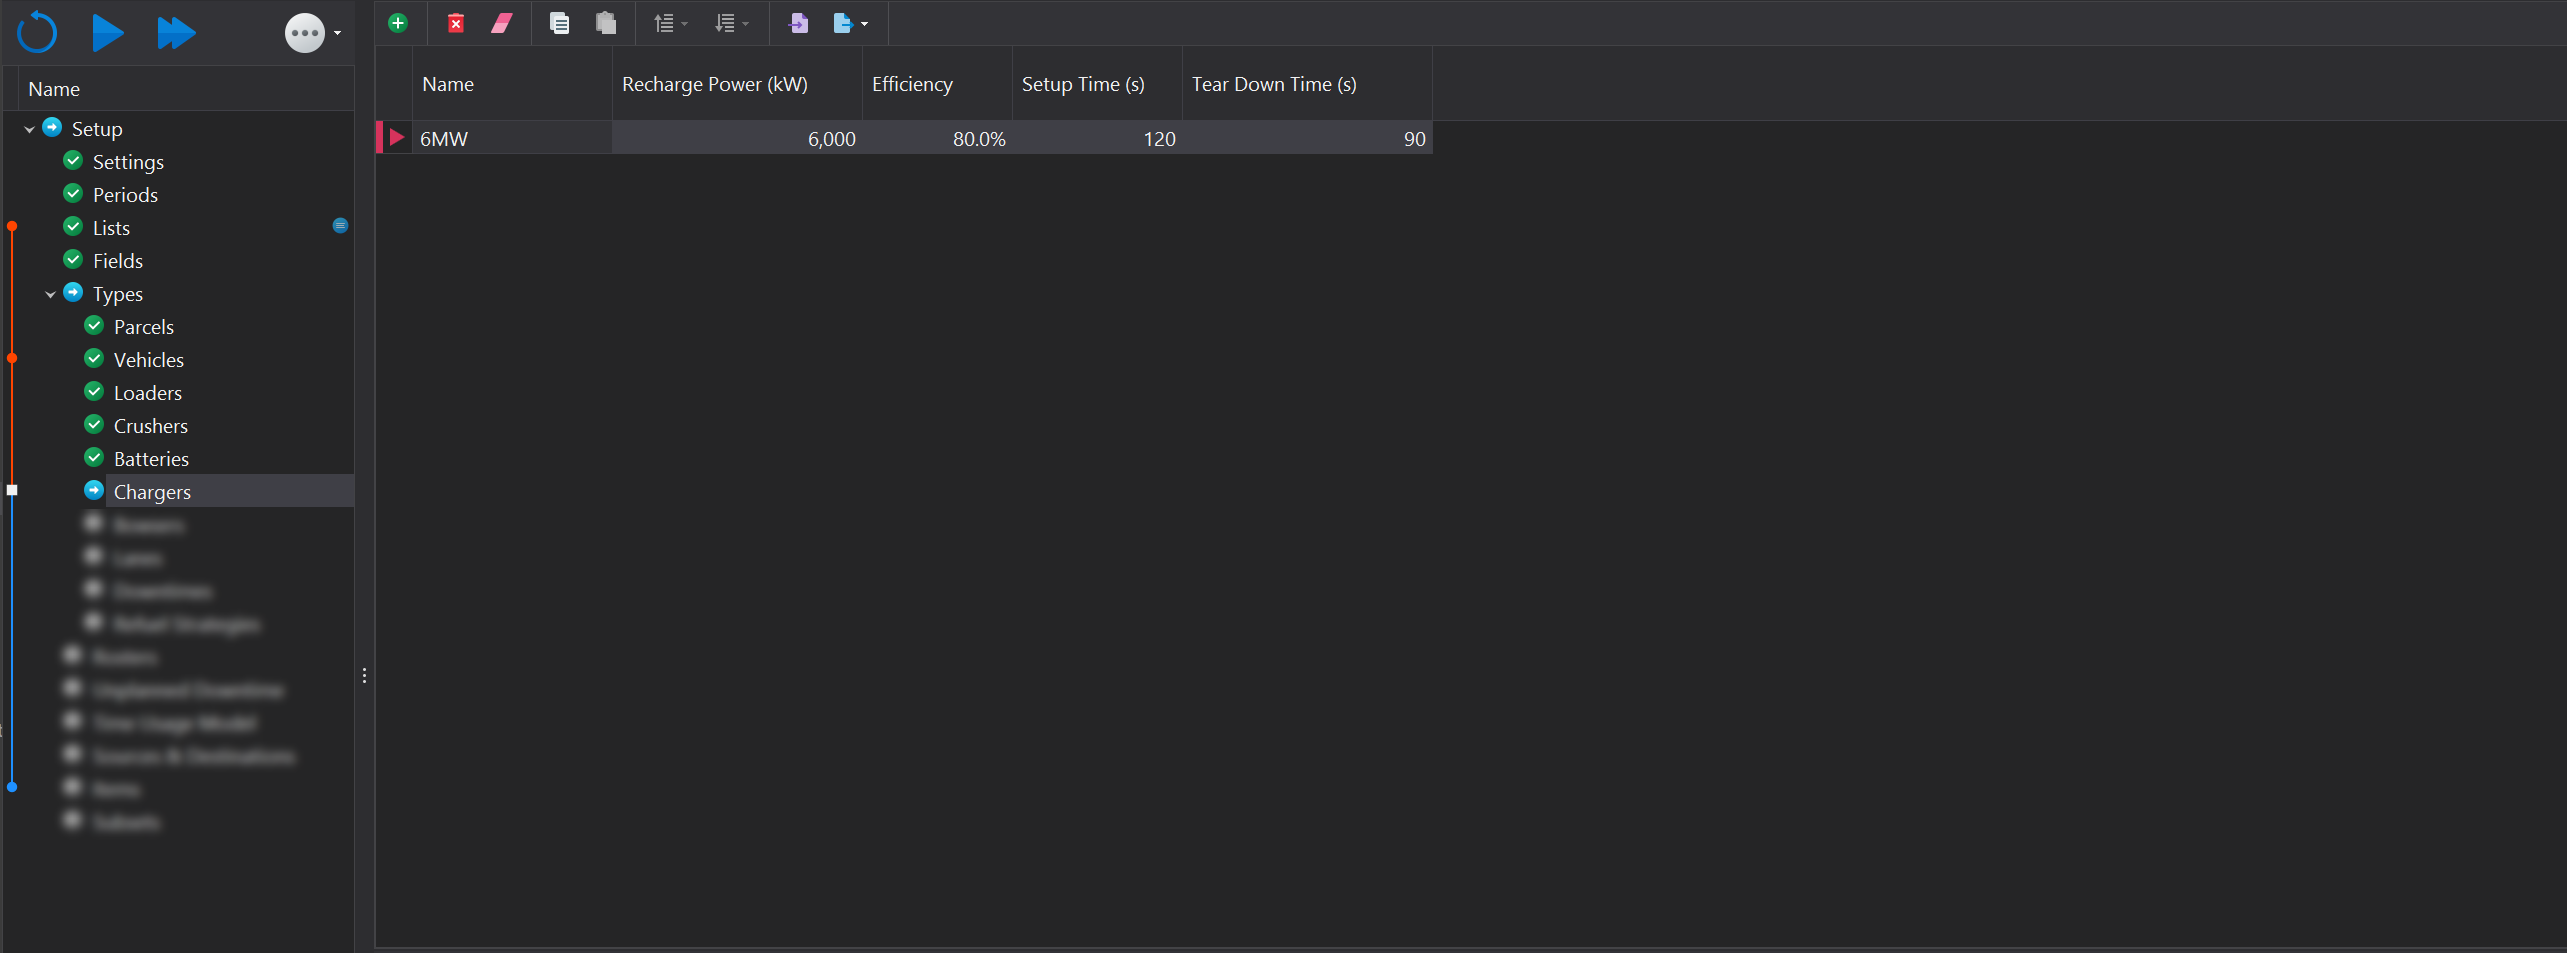Collapse the Setup tree node
This screenshot has height=953, width=2567.
tap(29, 129)
